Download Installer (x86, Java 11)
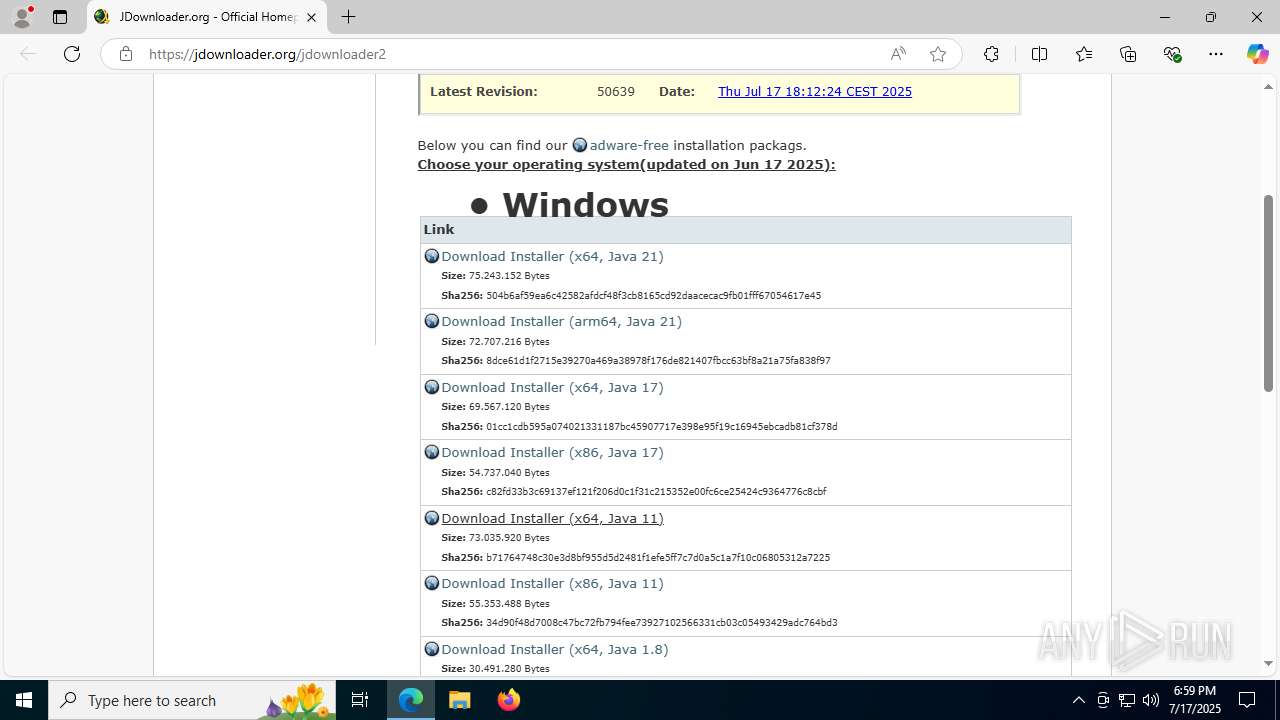This screenshot has width=1280, height=720. (552, 583)
